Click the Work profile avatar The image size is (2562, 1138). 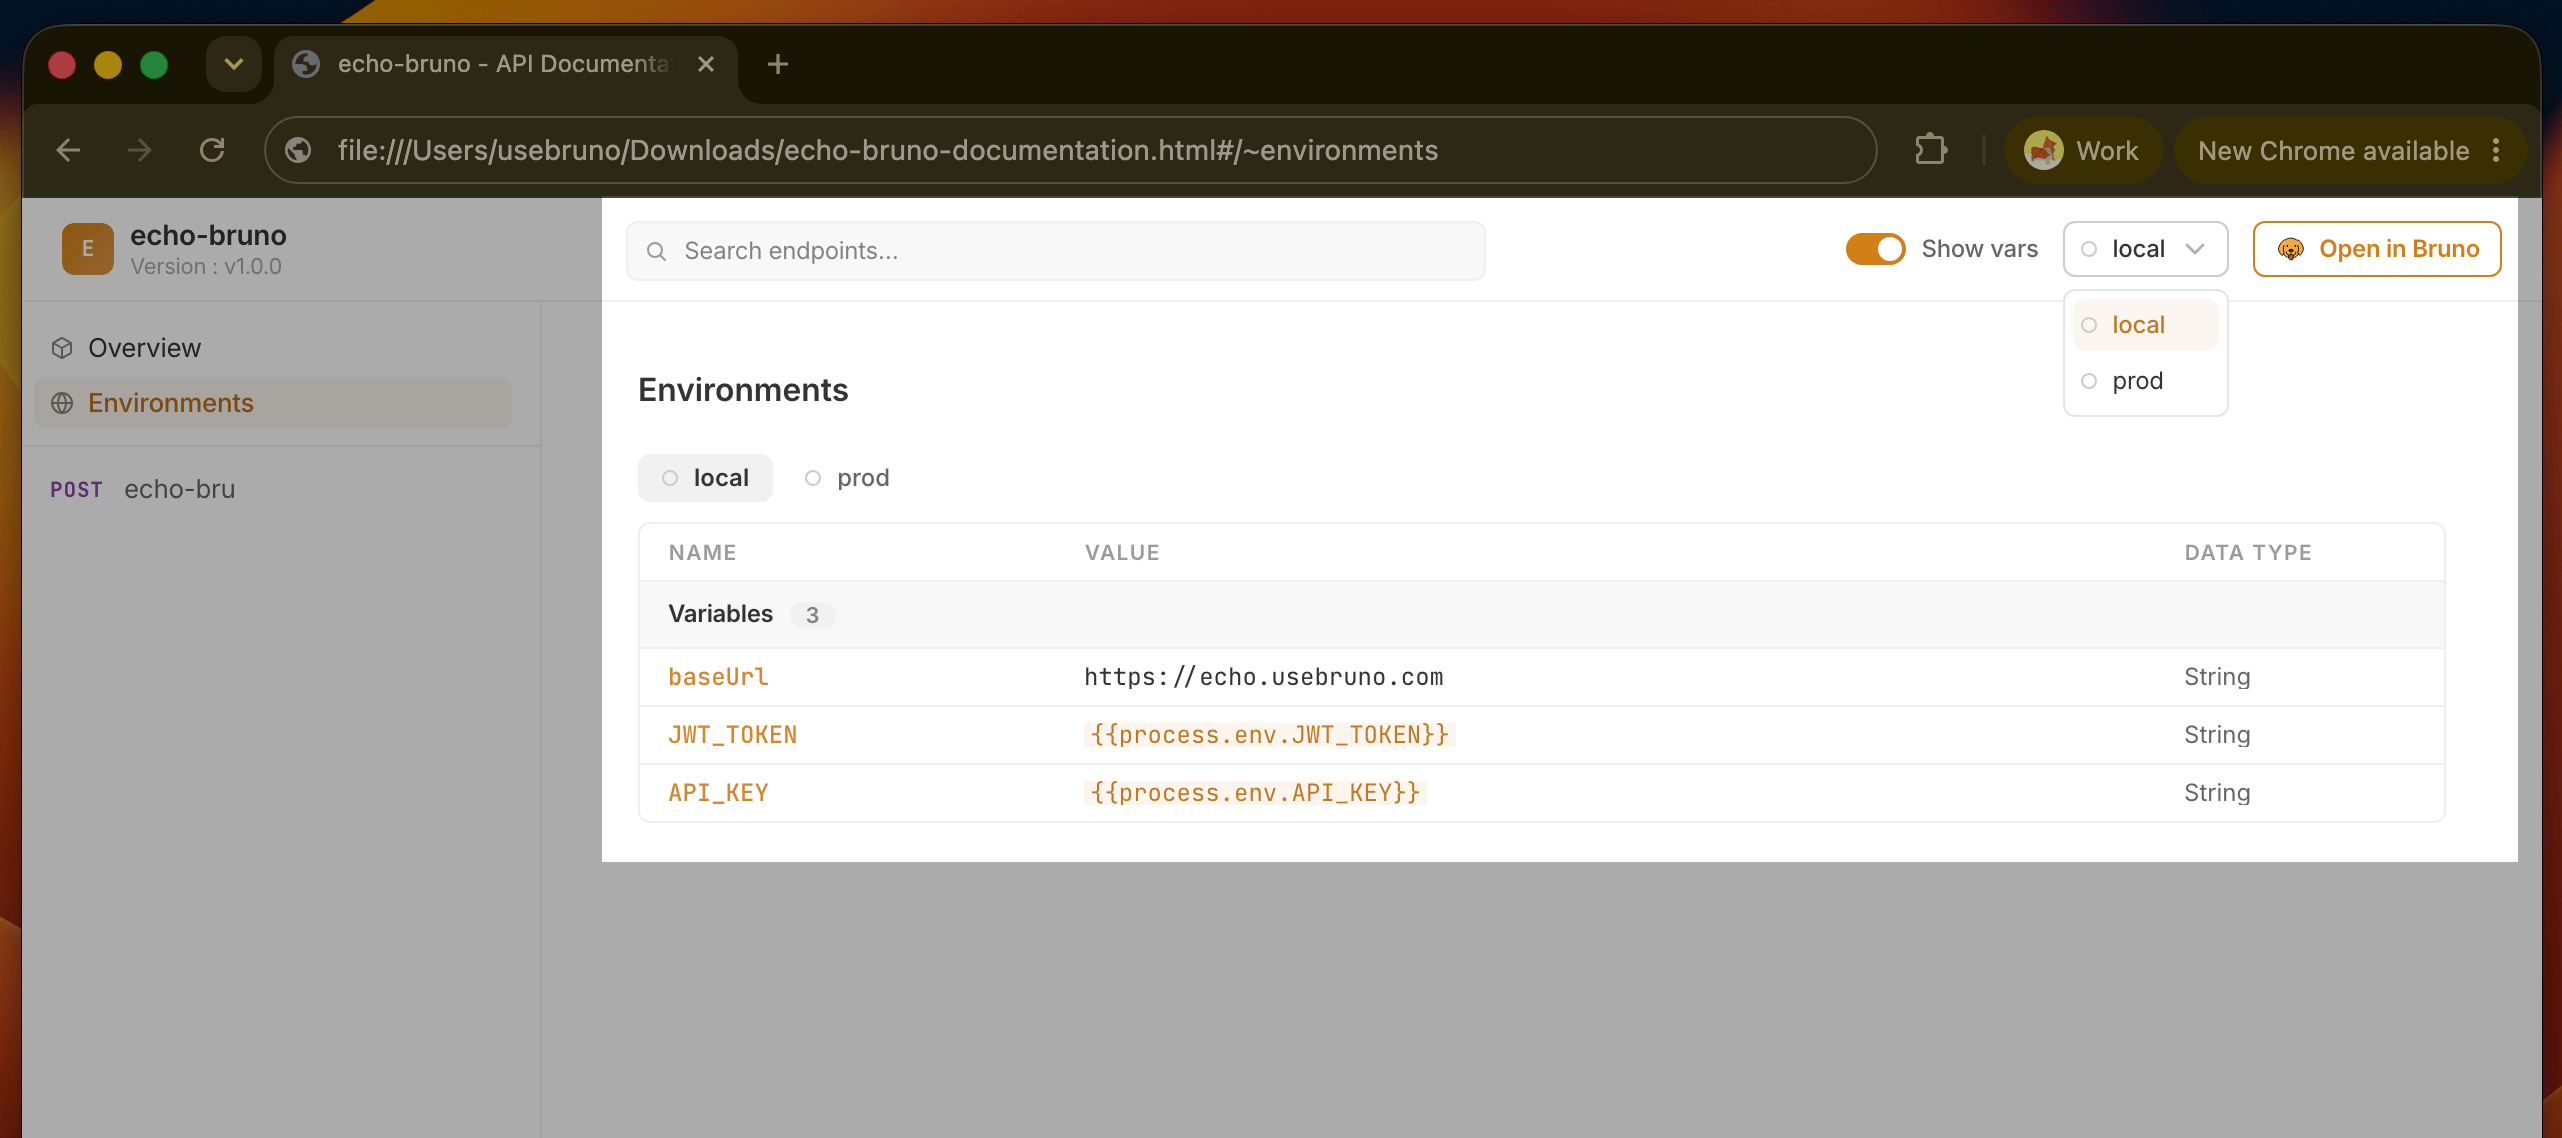click(x=2044, y=150)
